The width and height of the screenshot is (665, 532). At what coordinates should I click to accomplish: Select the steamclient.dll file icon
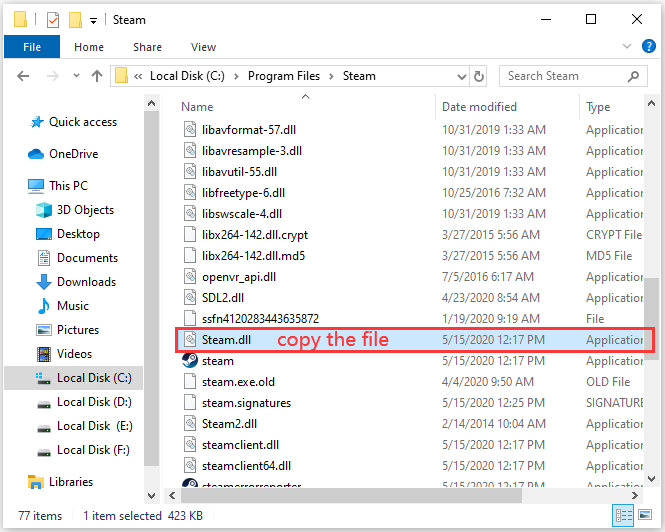[190, 445]
